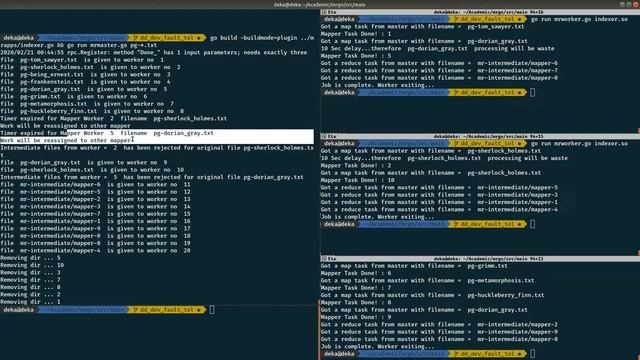Click 'go run mrworker.go indexer.so' in the top-right pane
Viewport: 640px width, 360px height.
point(579,19)
